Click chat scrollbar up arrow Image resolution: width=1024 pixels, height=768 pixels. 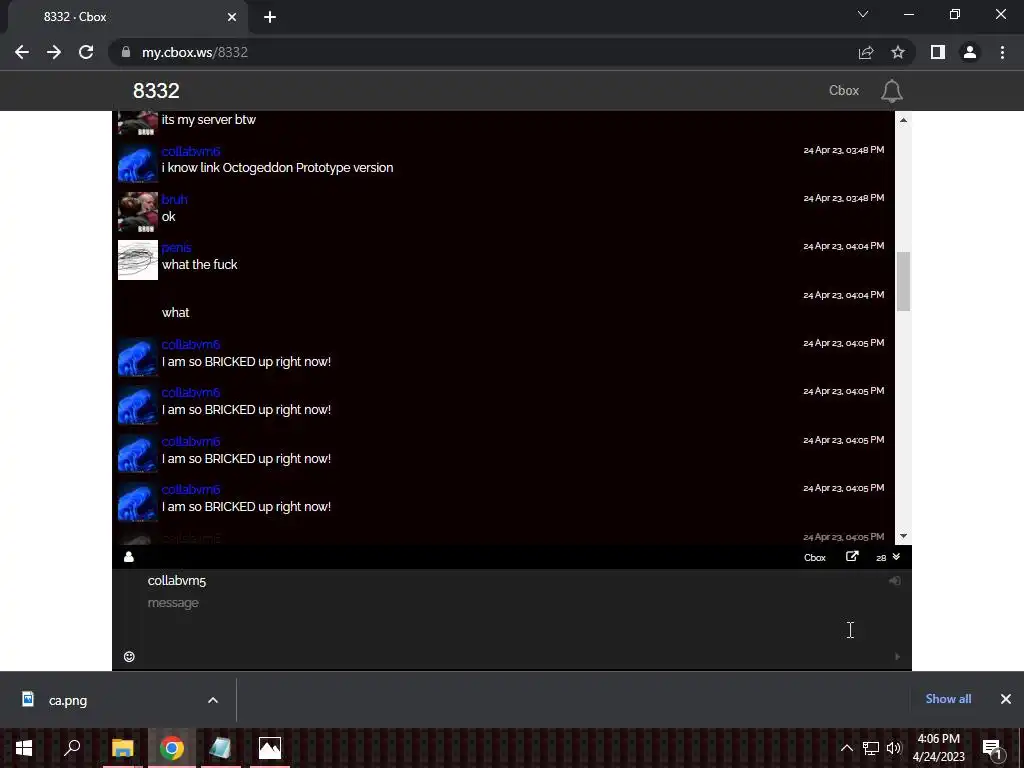[903, 120]
